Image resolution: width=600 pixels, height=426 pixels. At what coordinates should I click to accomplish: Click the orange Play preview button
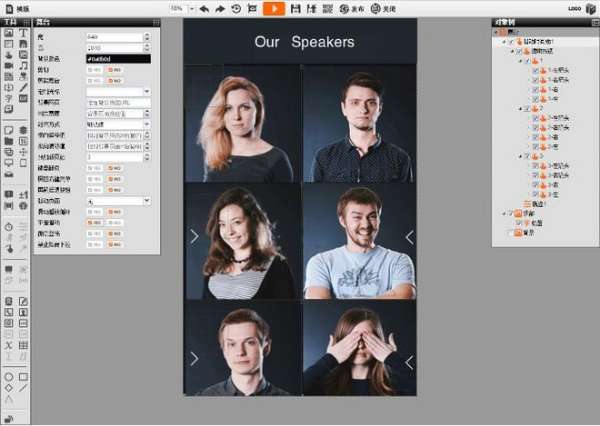click(x=273, y=8)
